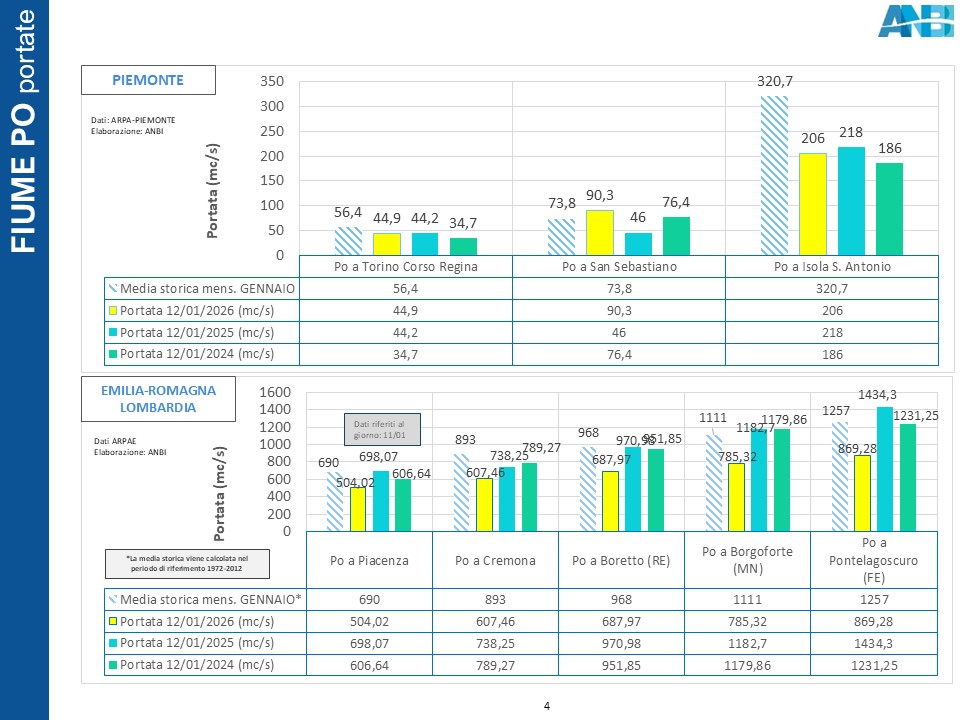
Task: Click table cell 90,3 in the Piemonte table
Action: tap(619, 310)
